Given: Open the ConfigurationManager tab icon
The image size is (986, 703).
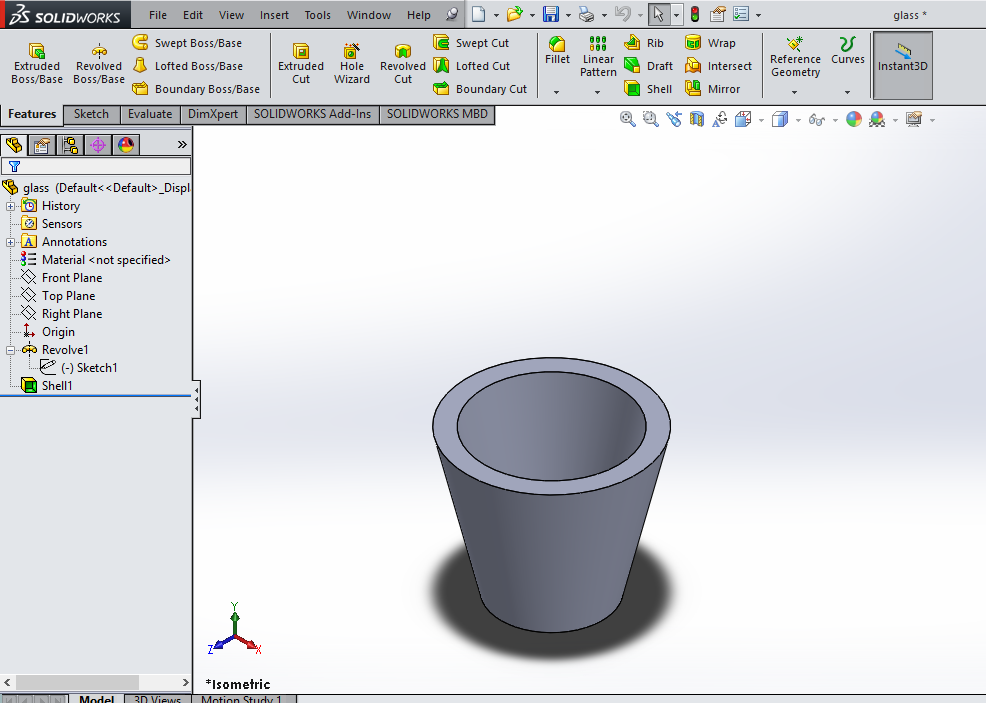Looking at the screenshot, I should [70, 145].
